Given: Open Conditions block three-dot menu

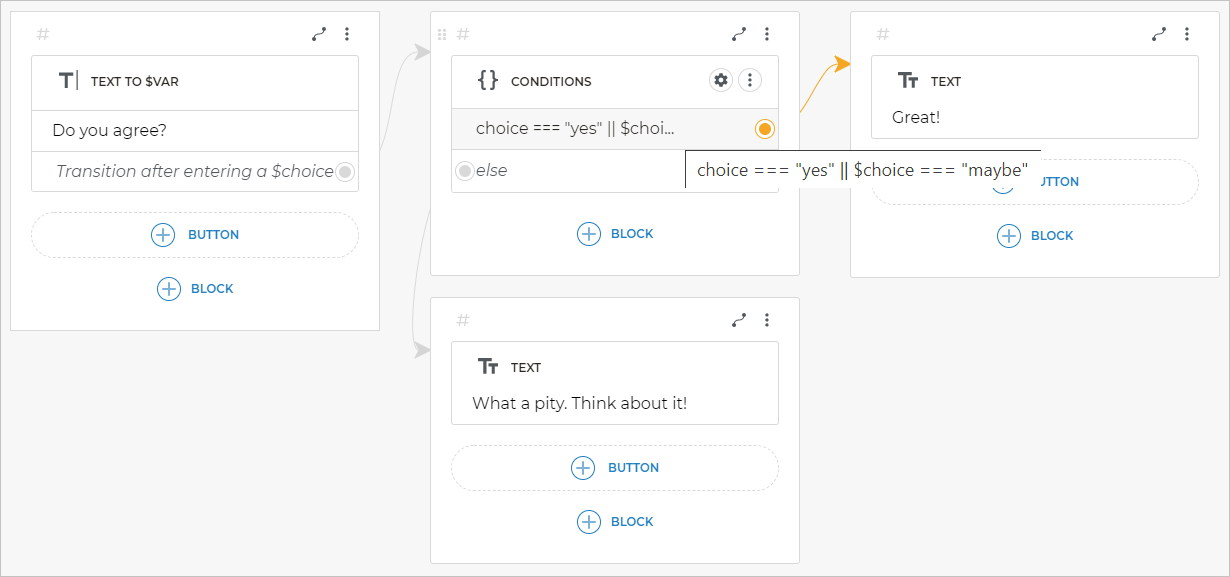Looking at the screenshot, I should click(750, 81).
